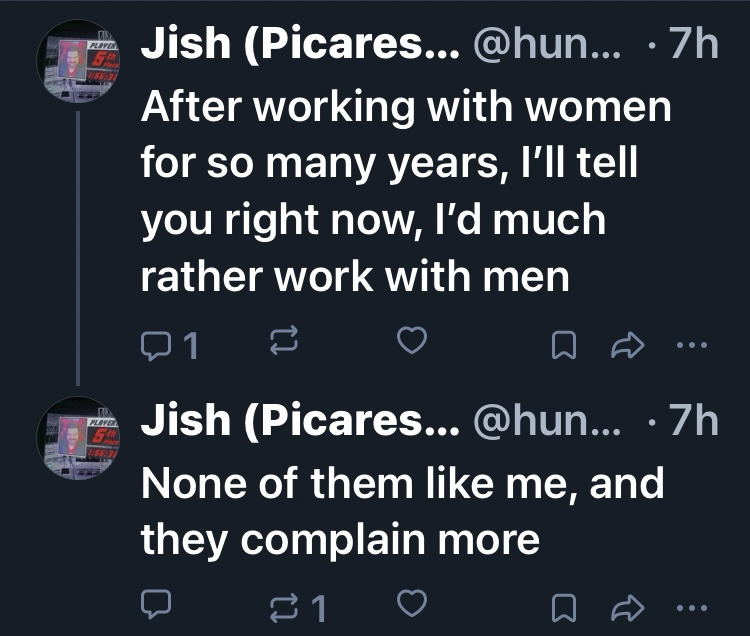Screen dimensions: 750x636
Task: Open the first tweet's more options menu
Action: click(691, 345)
